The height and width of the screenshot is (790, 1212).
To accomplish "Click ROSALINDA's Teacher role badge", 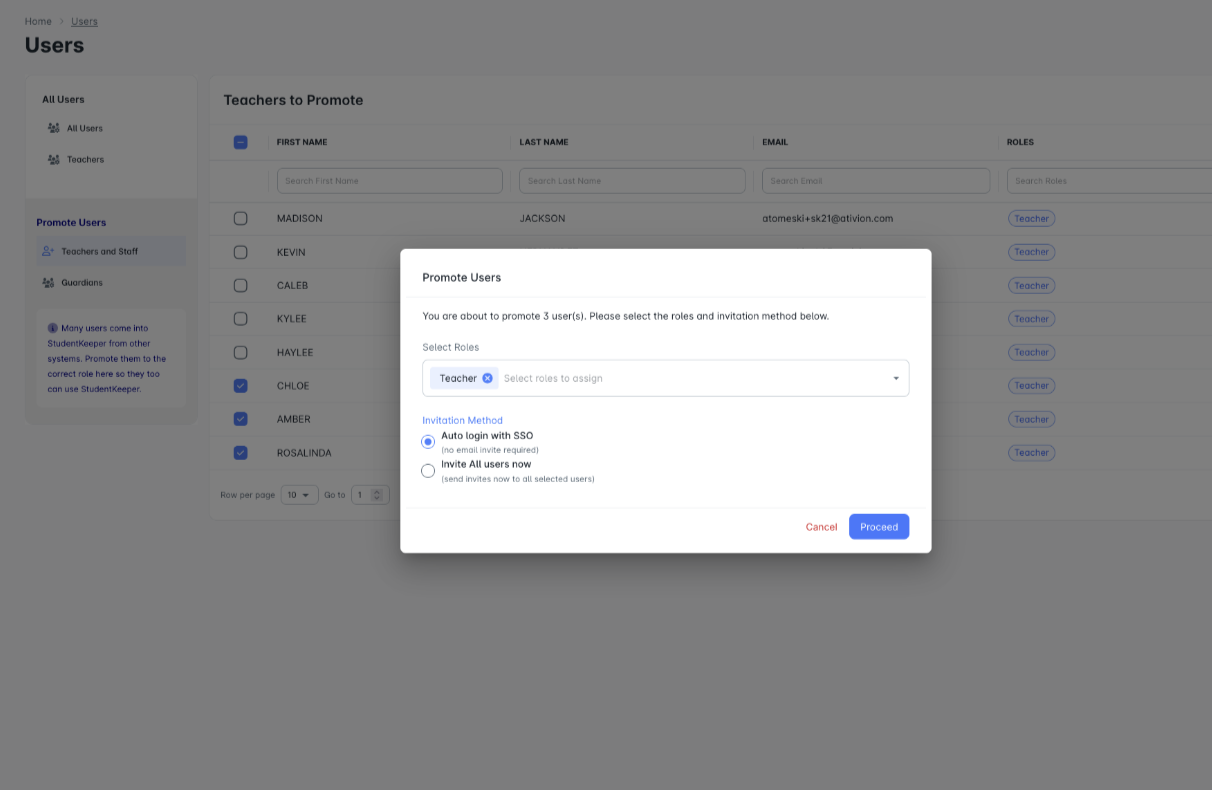I will pos(1031,452).
